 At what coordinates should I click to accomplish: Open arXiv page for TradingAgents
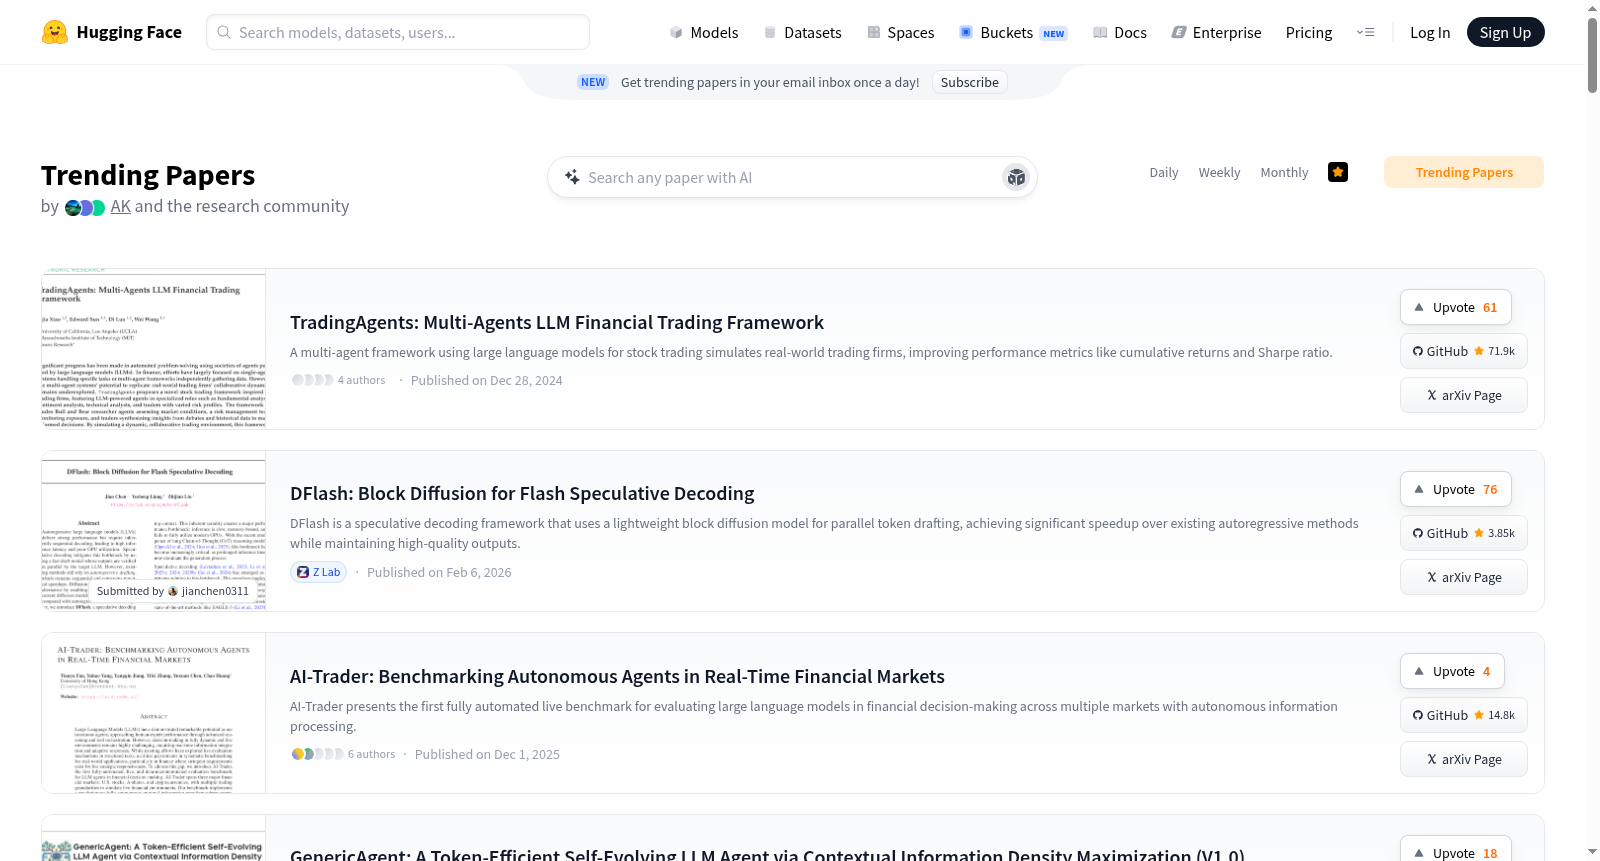click(1464, 395)
